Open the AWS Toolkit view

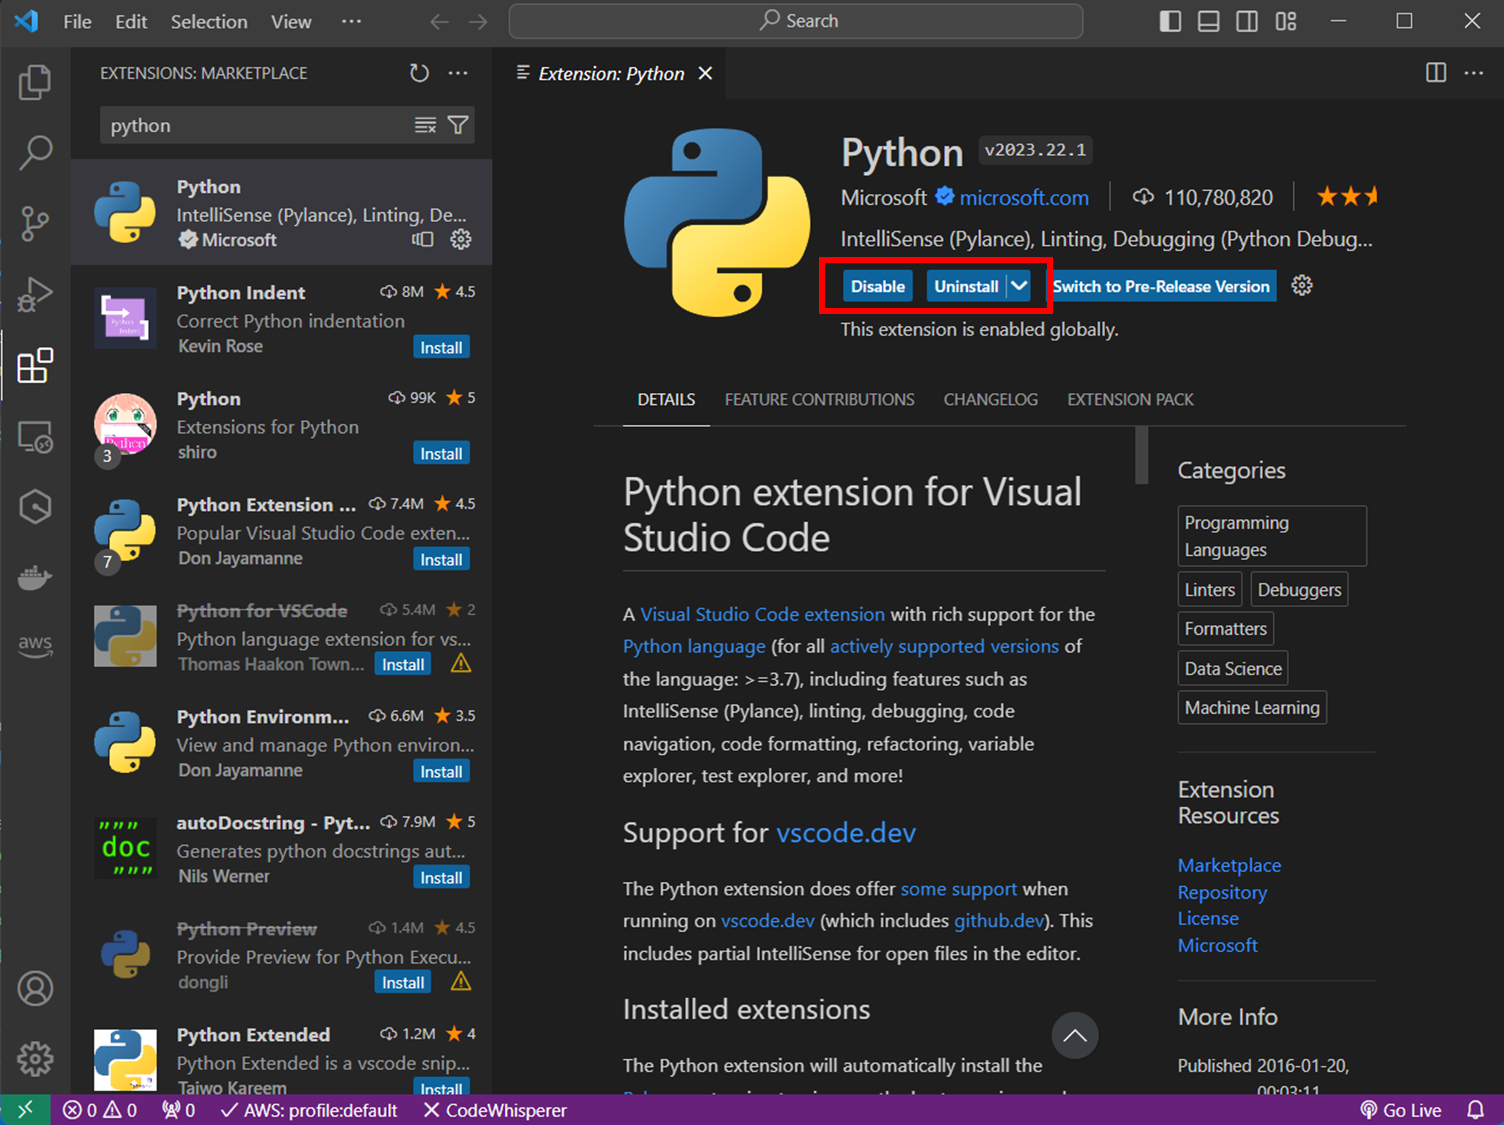(x=35, y=645)
